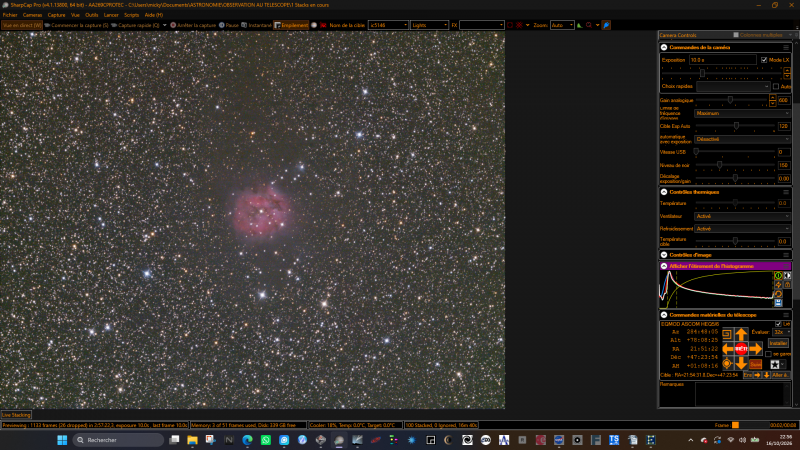Open the target name ic5146 dropdown
The width and height of the screenshot is (800, 450).
pyautogui.click(x=388, y=25)
